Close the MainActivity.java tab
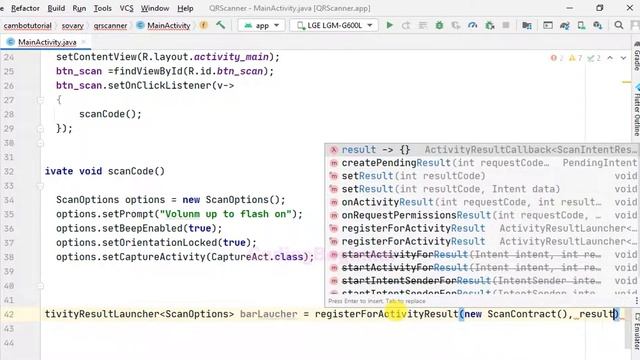Screen dimensions: 640x360 (84, 42)
